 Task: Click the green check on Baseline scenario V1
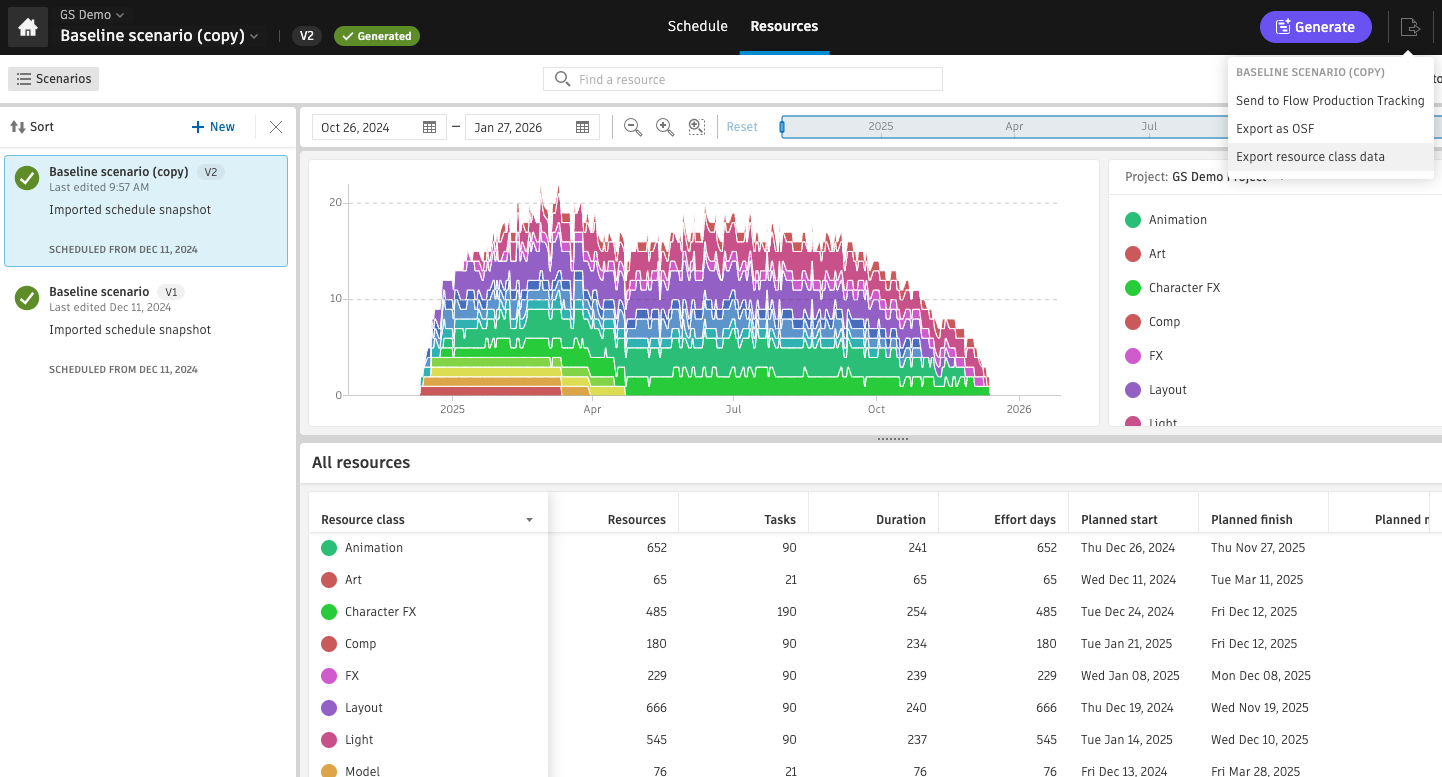pyautogui.click(x=27, y=298)
